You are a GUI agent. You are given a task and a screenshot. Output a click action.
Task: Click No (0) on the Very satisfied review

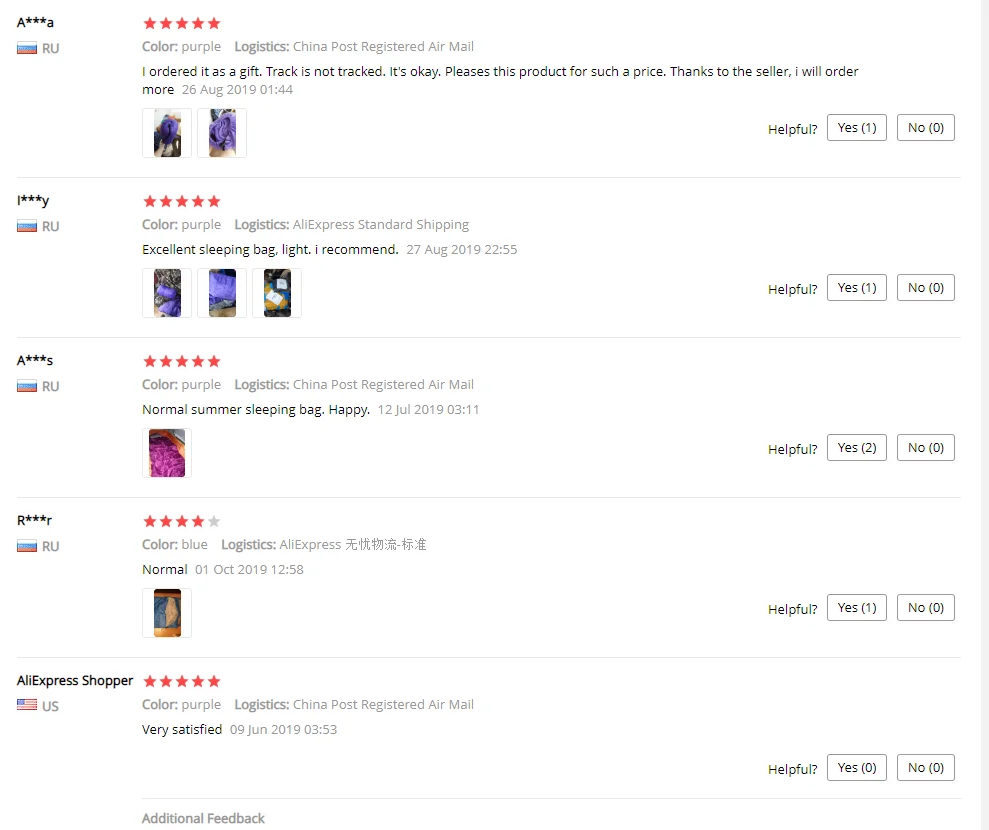coord(925,768)
